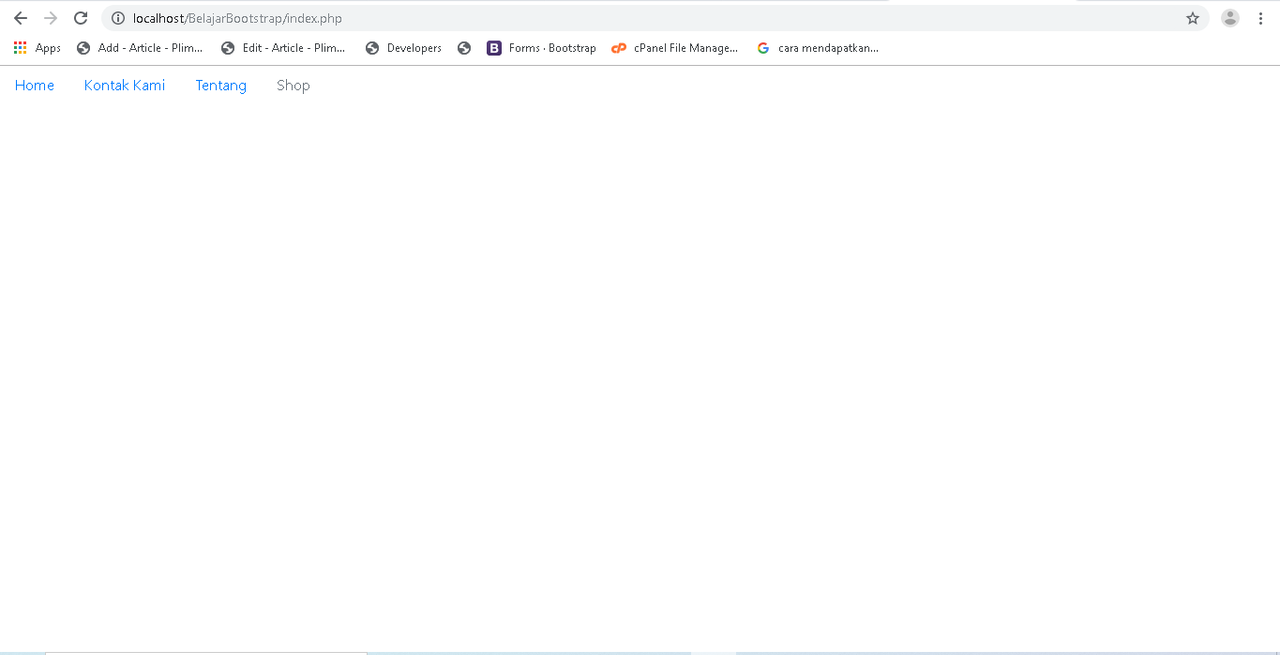Open Chrome's three-dot menu
Viewport: 1280px width, 655px height.
coord(1261,18)
